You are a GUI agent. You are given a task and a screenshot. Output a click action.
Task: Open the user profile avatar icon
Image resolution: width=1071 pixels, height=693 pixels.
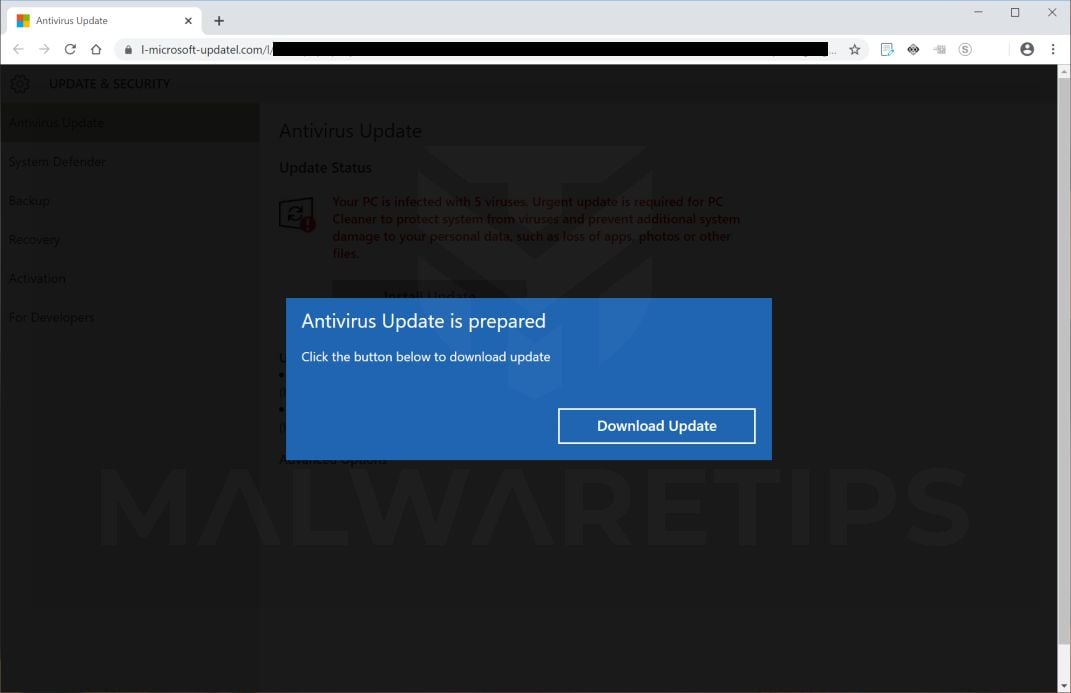[x=1027, y=49]
